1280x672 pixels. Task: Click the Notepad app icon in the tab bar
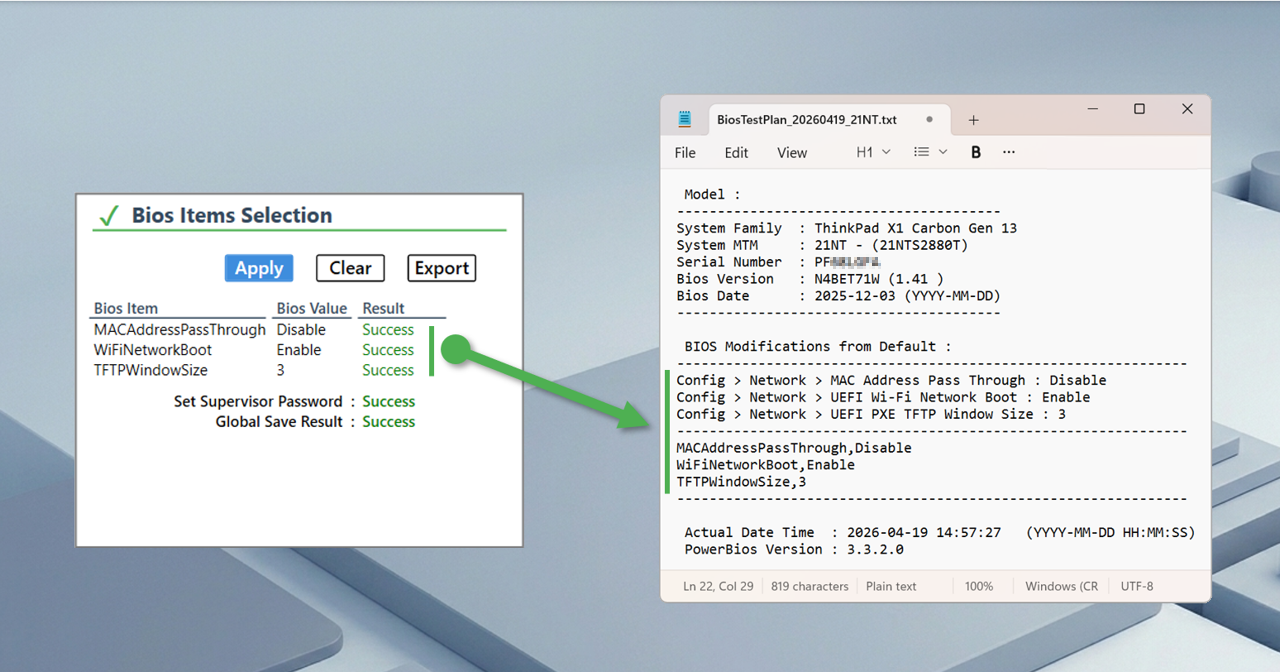(x=685, y=119)
